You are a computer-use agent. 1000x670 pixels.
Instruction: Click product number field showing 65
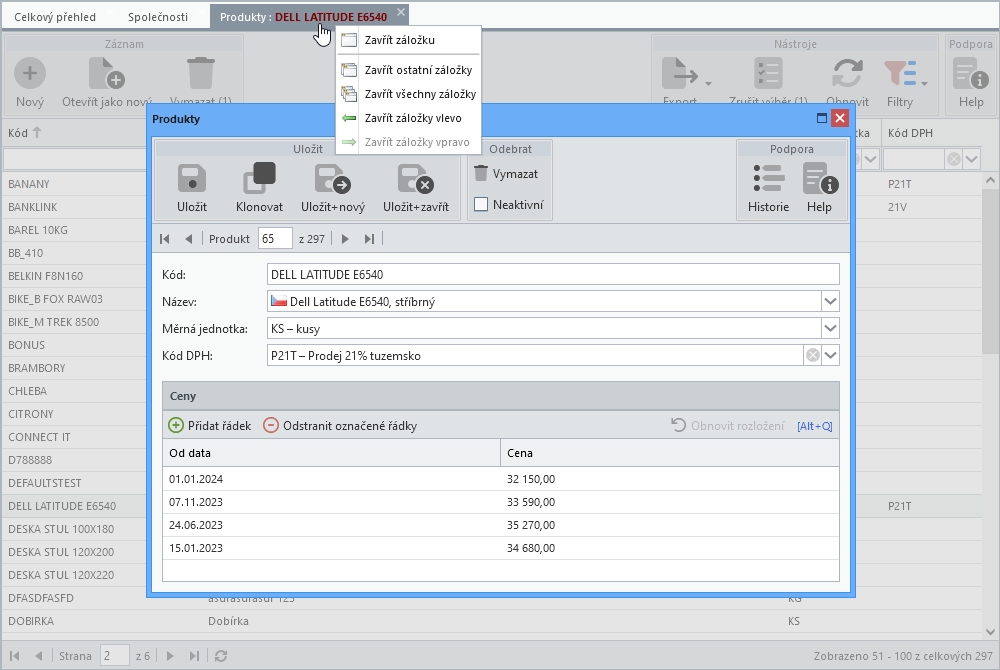pyautogui.click(x=275, y=239)
